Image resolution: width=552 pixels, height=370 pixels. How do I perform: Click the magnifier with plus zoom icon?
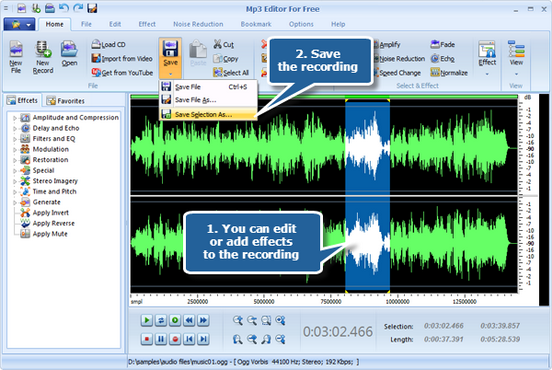(x=238, y=320)
